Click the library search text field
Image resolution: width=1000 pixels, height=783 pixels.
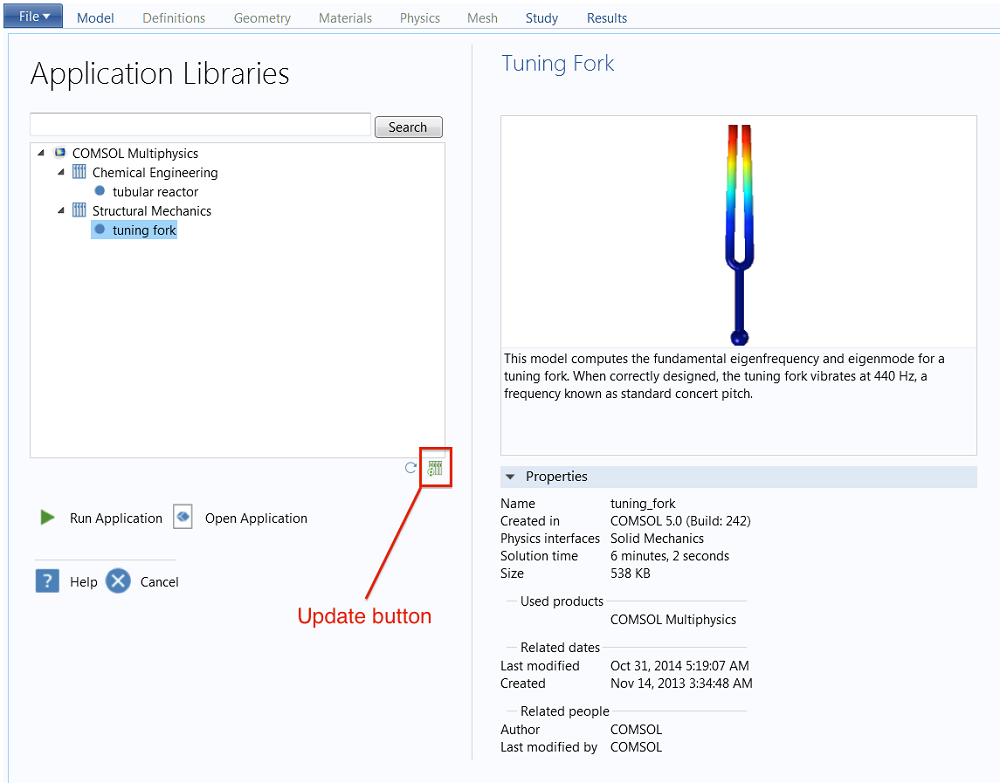200,124
